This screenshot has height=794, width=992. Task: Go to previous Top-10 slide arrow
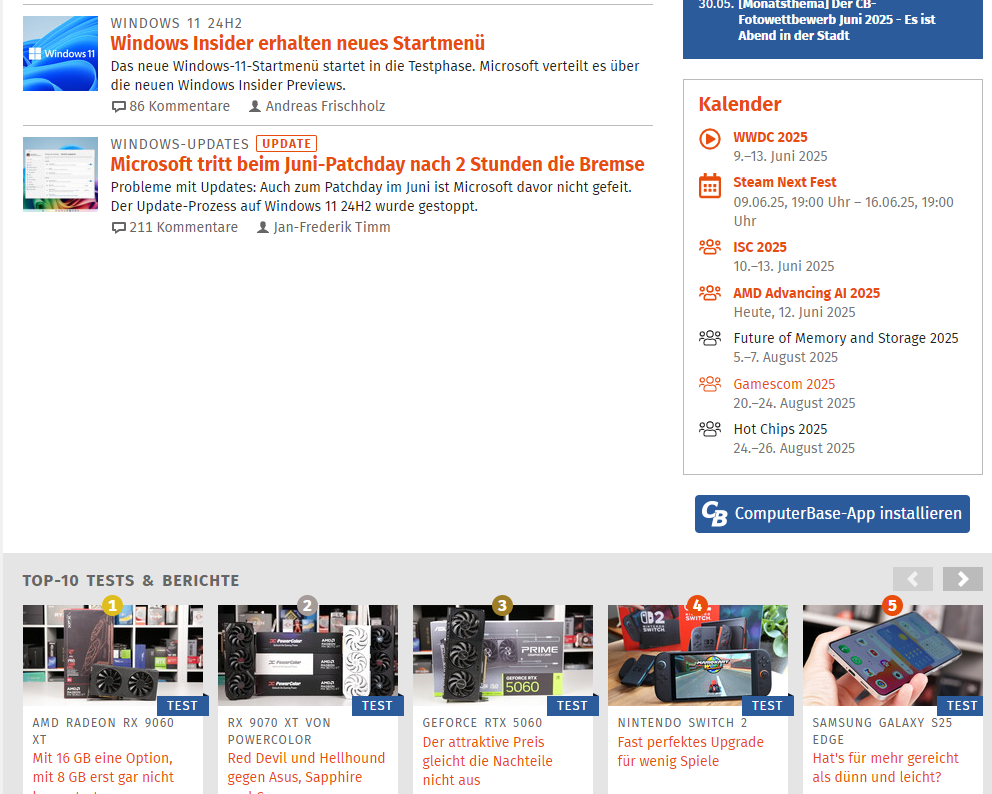point(912,579)
